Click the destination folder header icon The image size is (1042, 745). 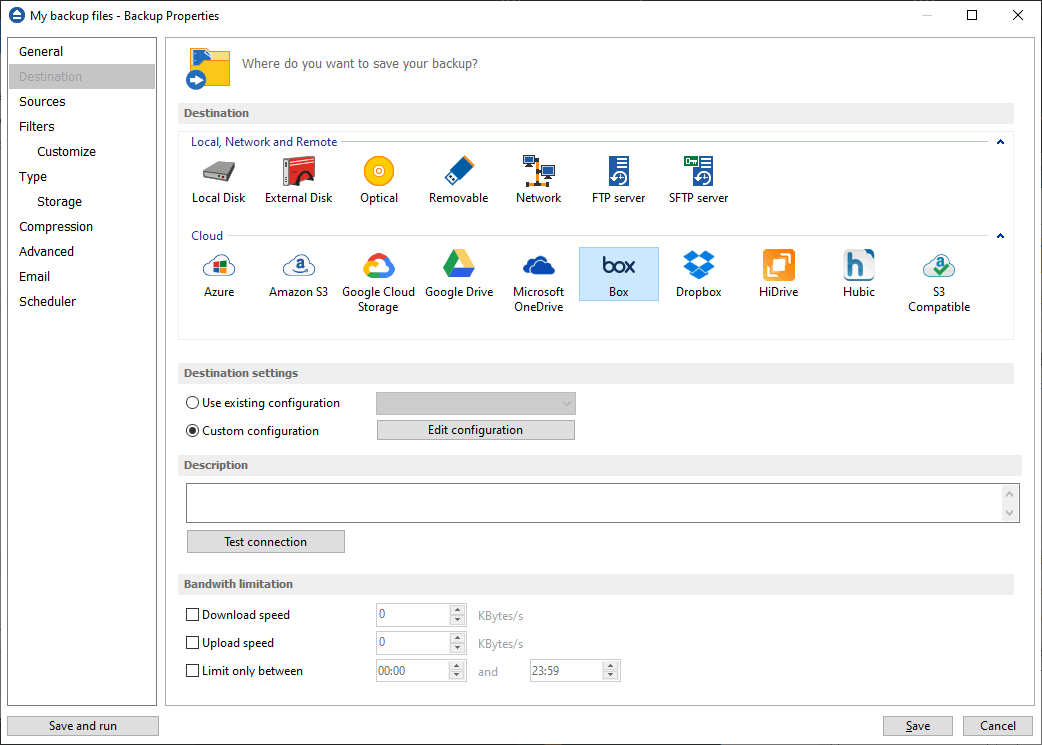[x=209, y=68]
